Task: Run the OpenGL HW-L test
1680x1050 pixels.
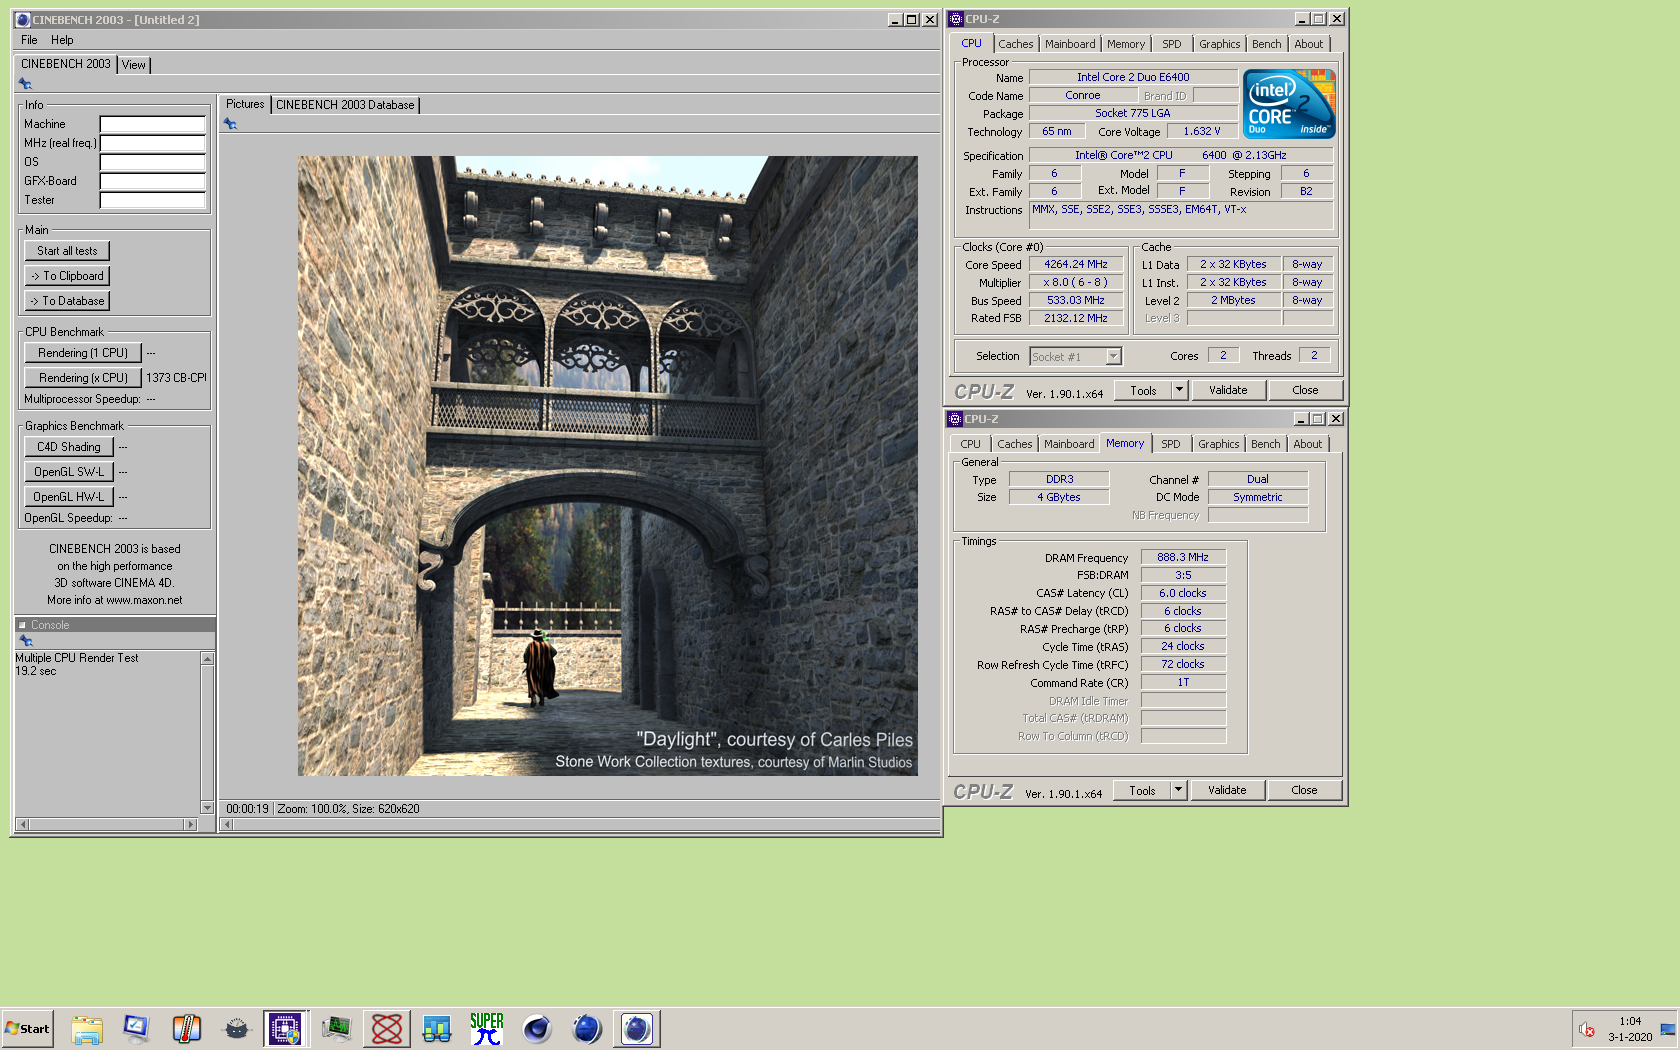Action: click(69, 497)
